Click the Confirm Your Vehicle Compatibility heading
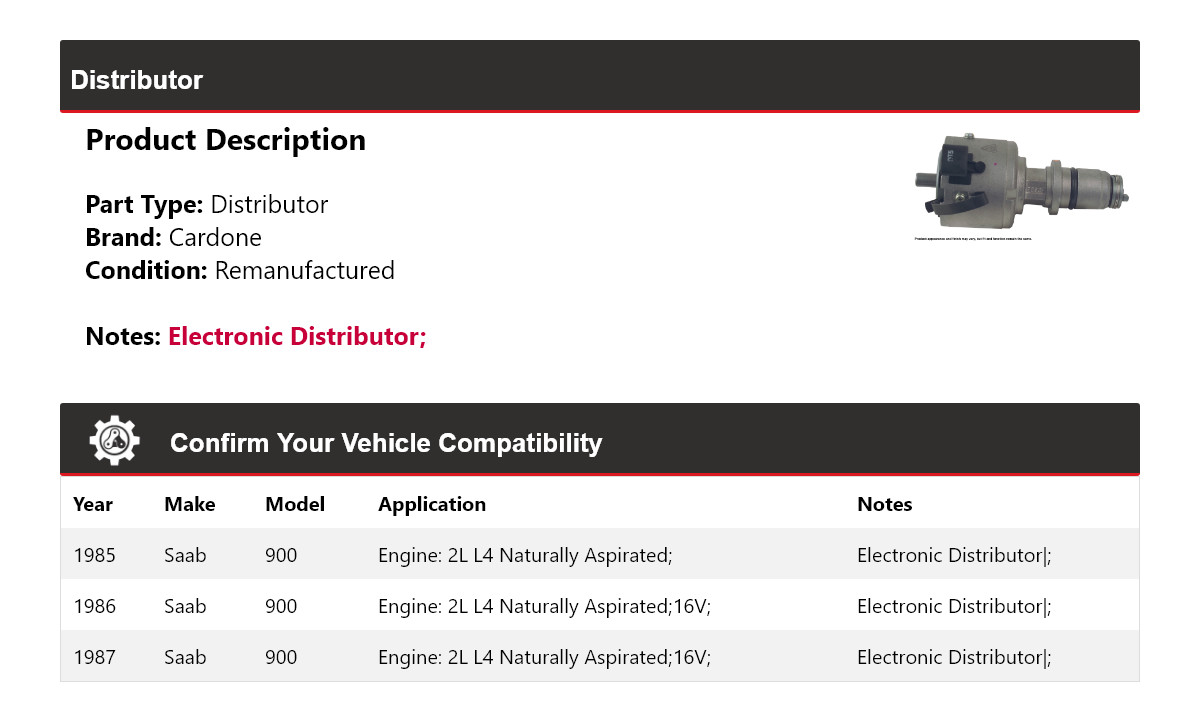 (x=386, y=443)
